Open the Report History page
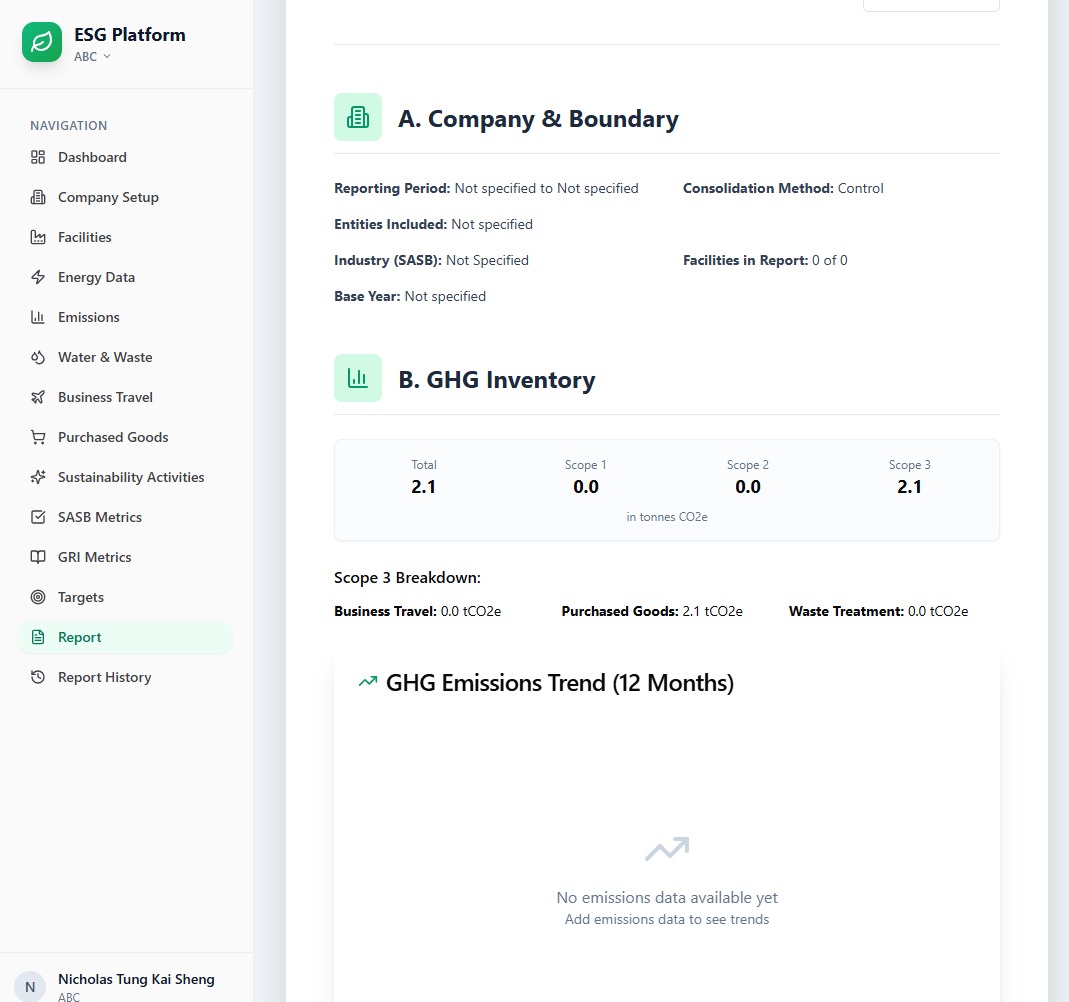 (104, 677)
